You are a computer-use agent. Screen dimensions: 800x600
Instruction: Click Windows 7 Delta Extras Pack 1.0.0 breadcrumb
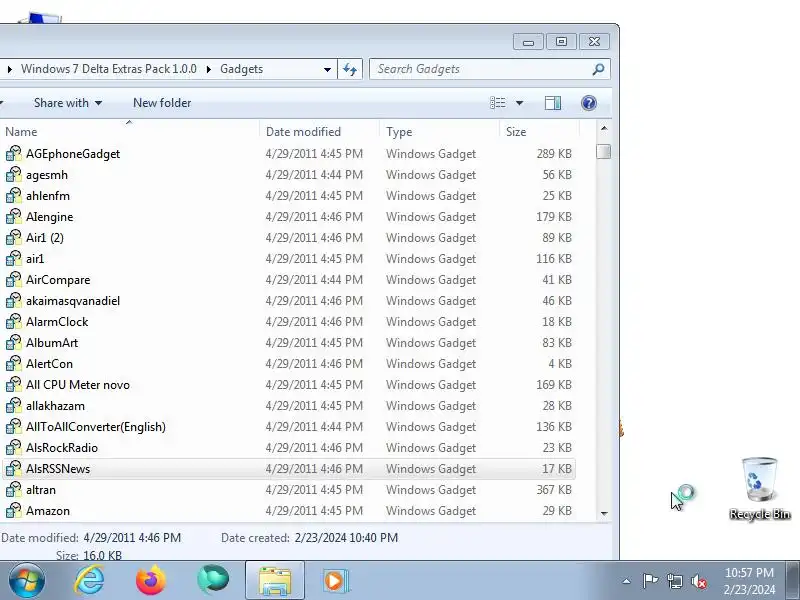pos(109,69)
